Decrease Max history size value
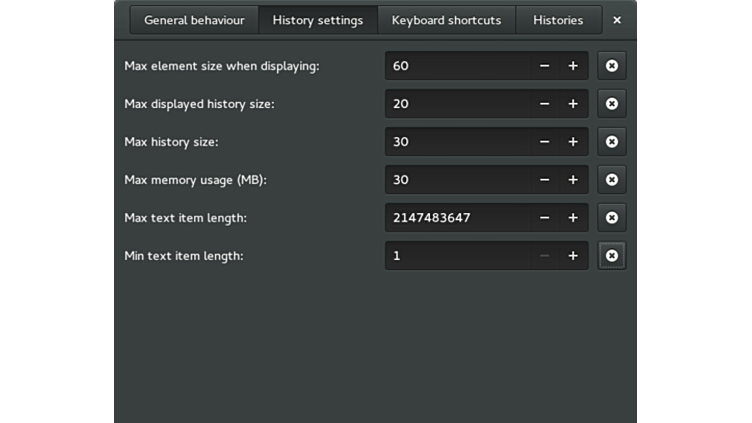 point(544,141)
